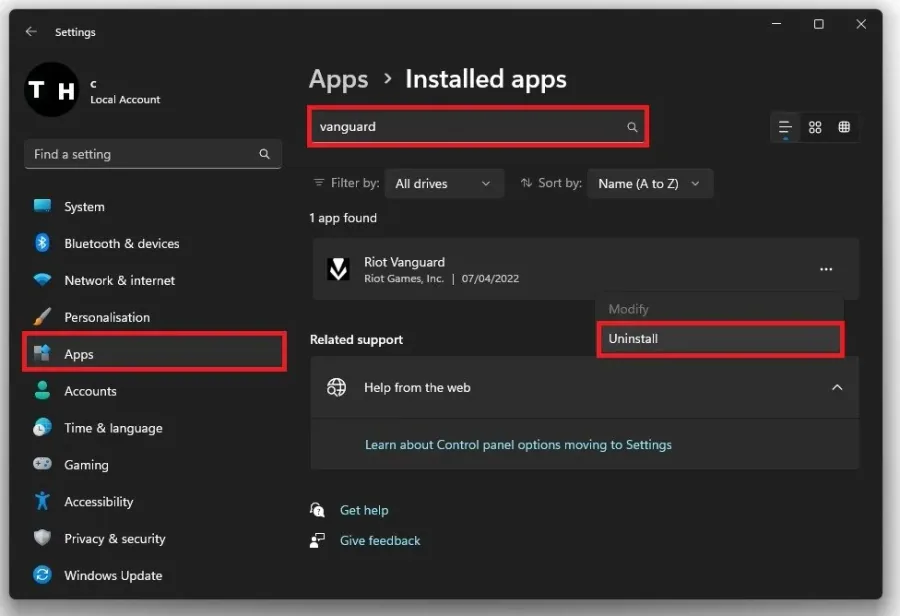Switch to grid view layout

814,127
